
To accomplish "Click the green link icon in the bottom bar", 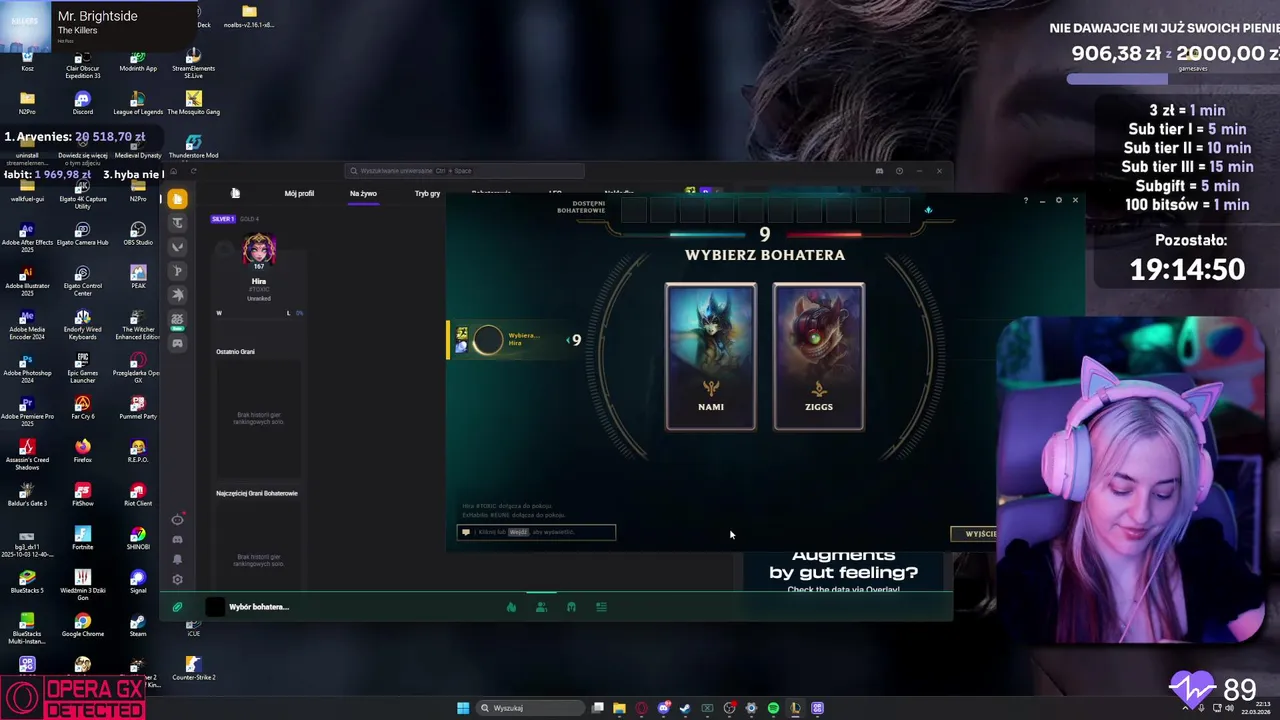I will pyautogui.click(x=177, y=607).
